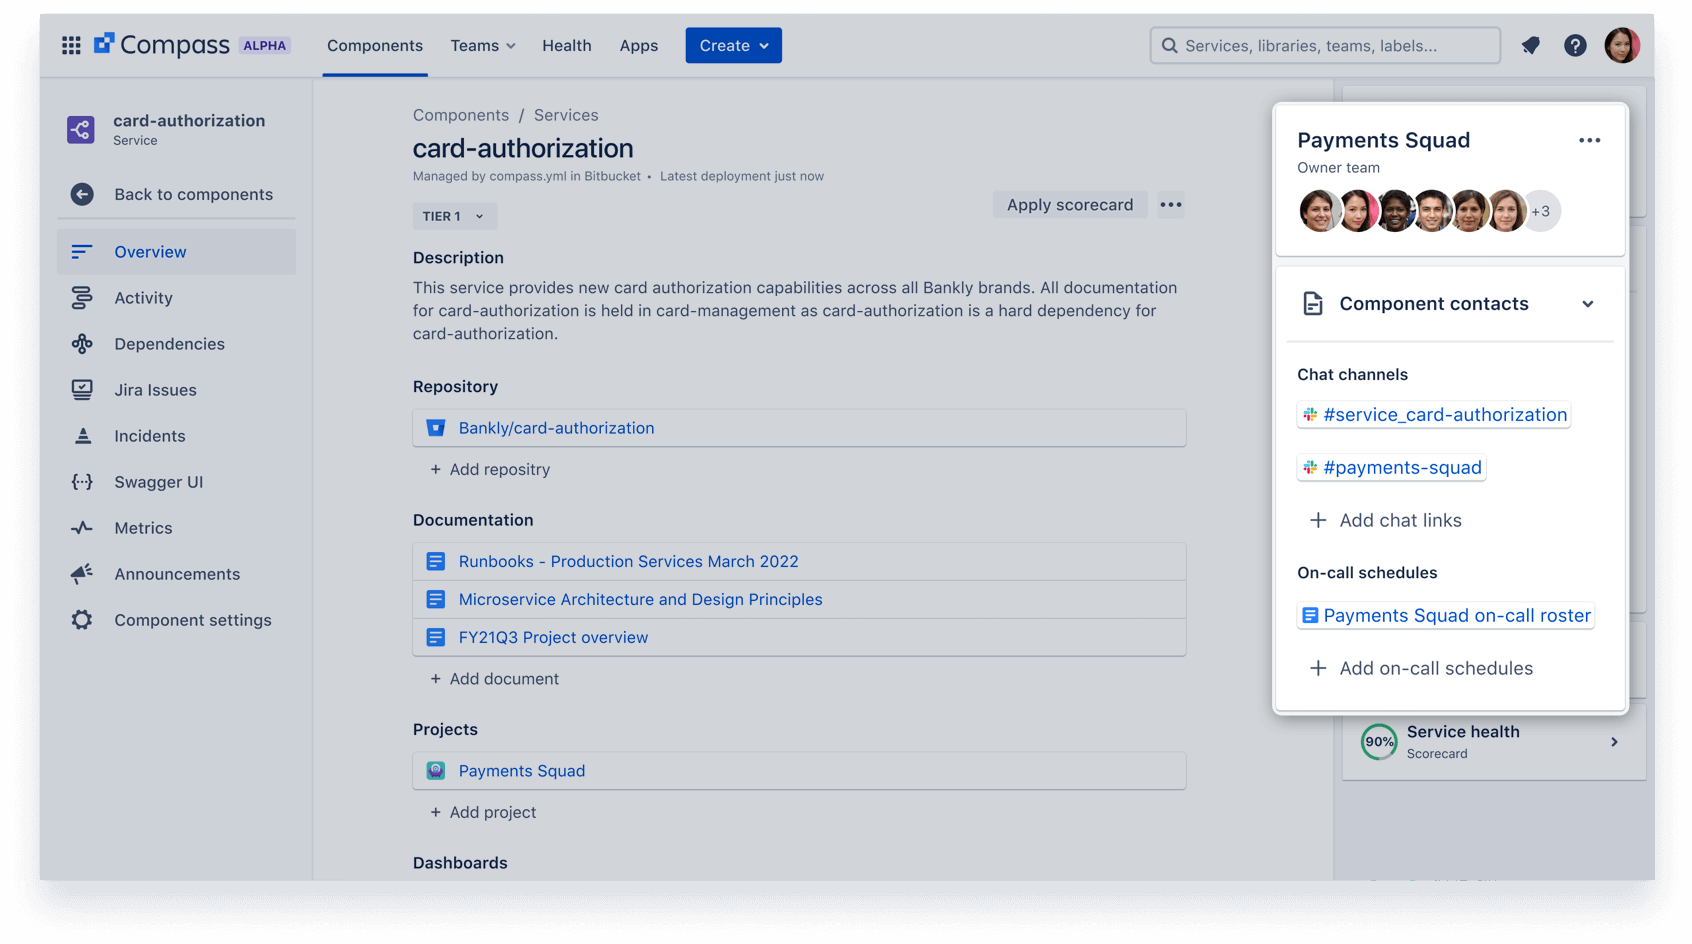The height and width of the screenshot is (944, 1692).
Task: Open the #payments-squad chat channel
Action: click(x=1391, y=468)
